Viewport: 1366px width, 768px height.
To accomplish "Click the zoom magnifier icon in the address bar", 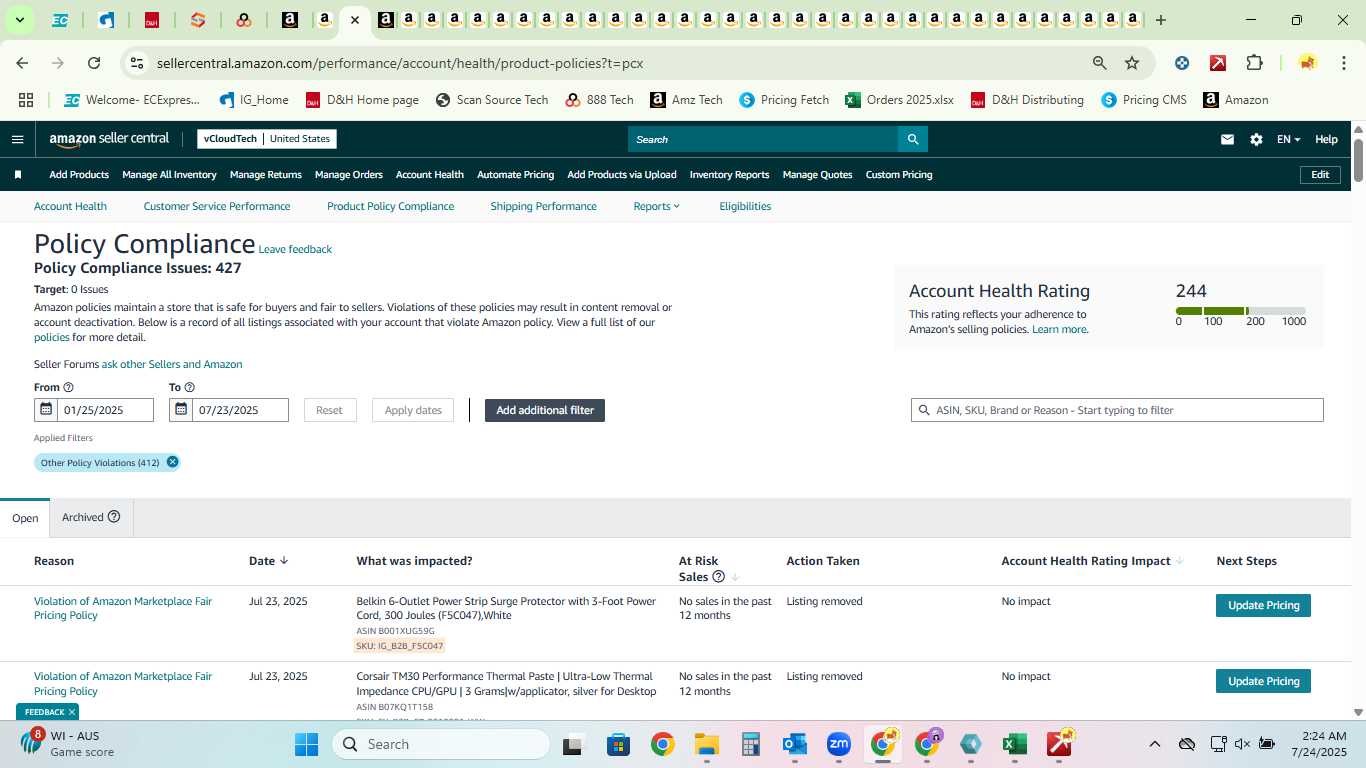I will coord(1100,63).
